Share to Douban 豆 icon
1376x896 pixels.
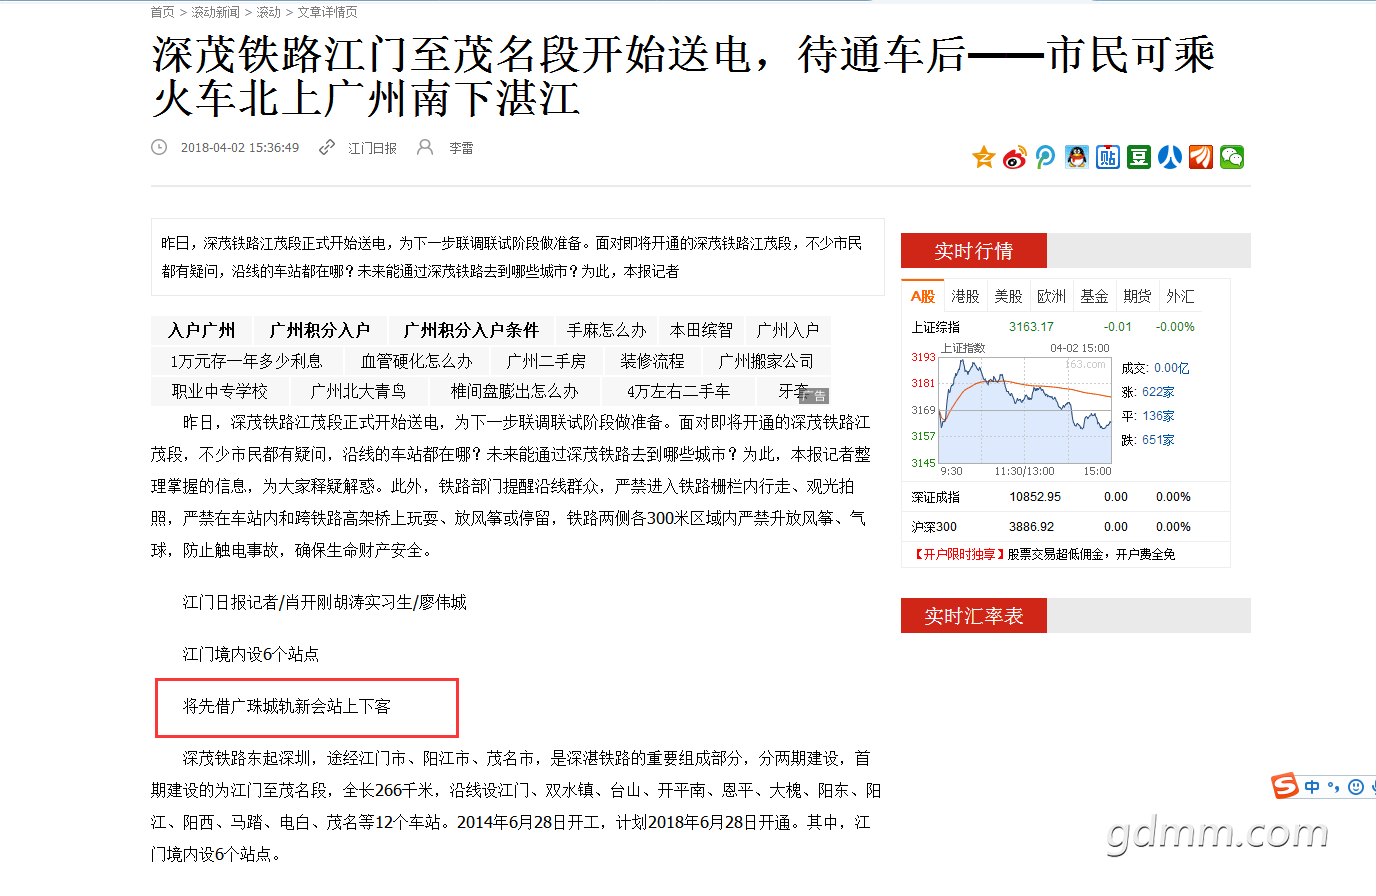pos(1138,157)
